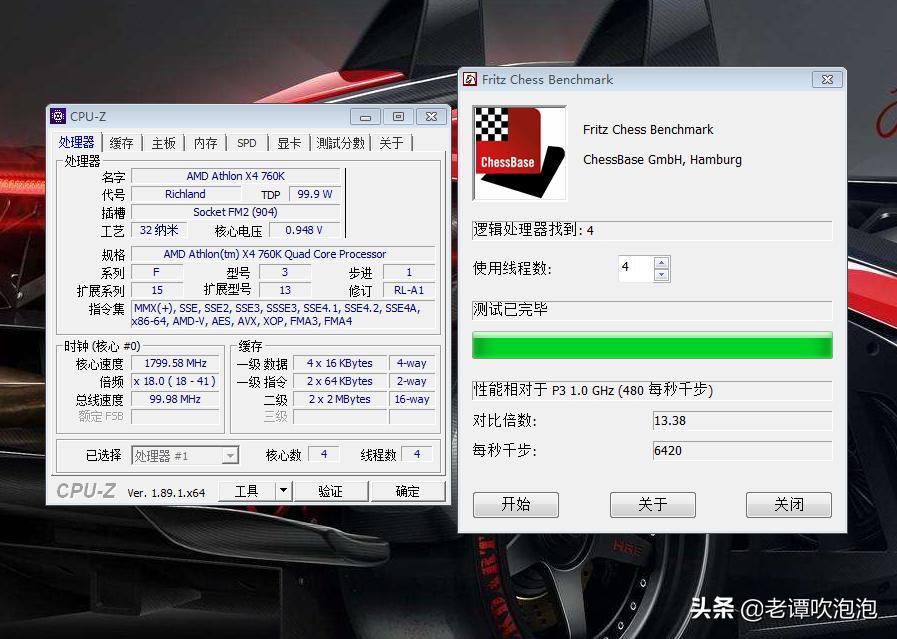Viewport: 897px width, 639px height.
Task: Start the benchmark with 开始
Action: pos(516,505)
